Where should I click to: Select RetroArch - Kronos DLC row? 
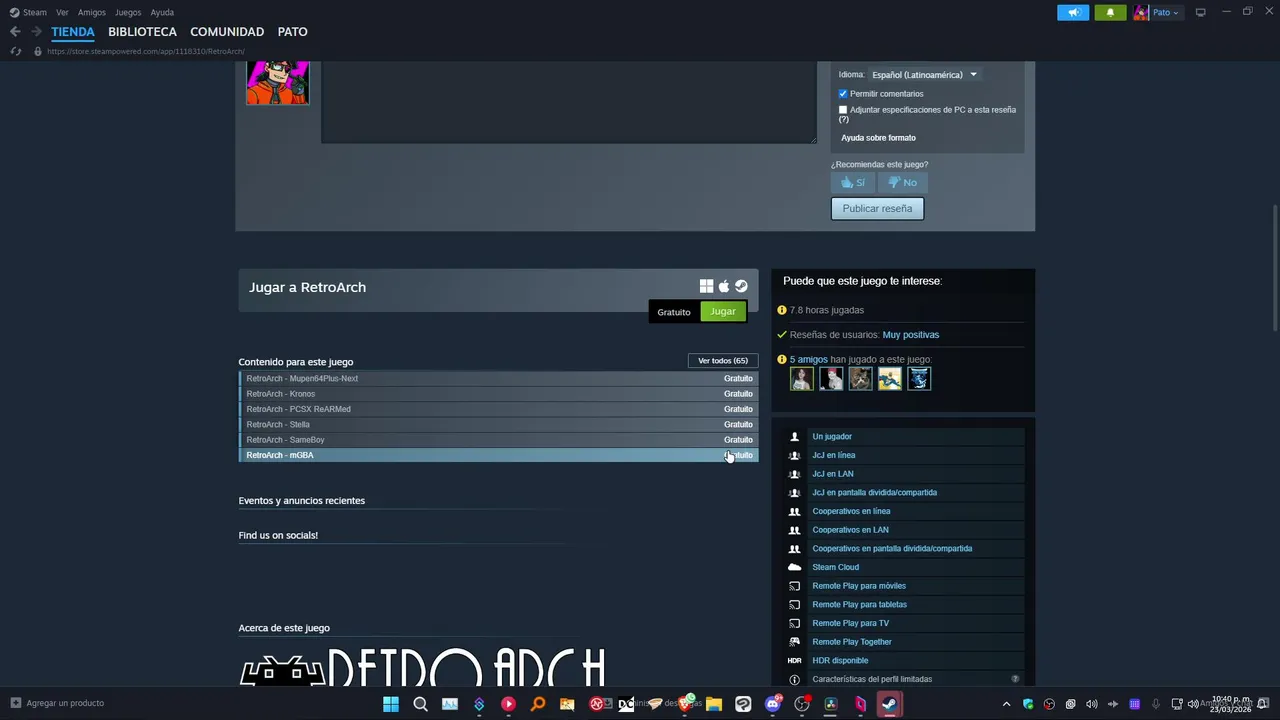point(498,394)
